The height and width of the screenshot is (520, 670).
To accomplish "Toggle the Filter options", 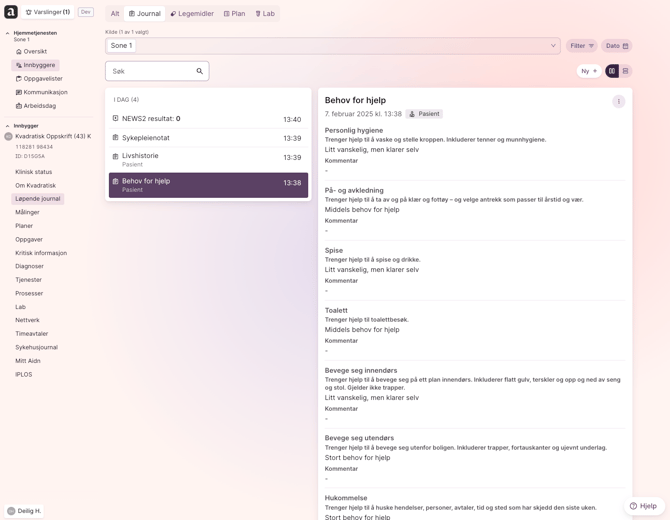I will [581, 46].
